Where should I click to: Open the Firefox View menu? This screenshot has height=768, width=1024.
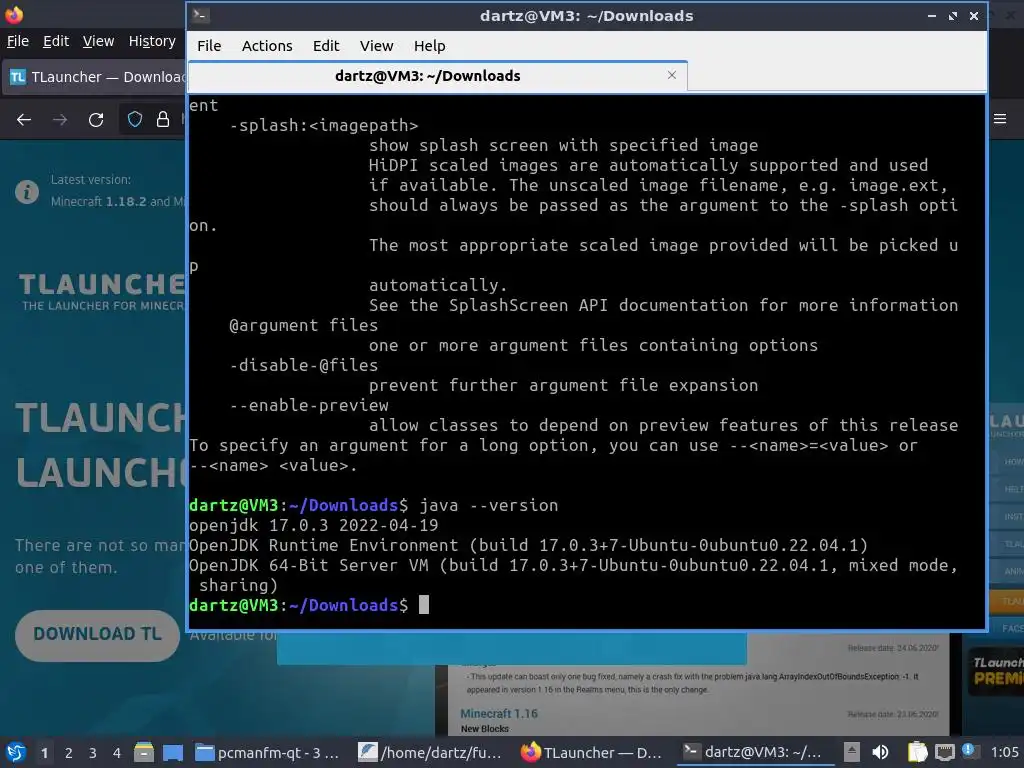tap(98, 41)
